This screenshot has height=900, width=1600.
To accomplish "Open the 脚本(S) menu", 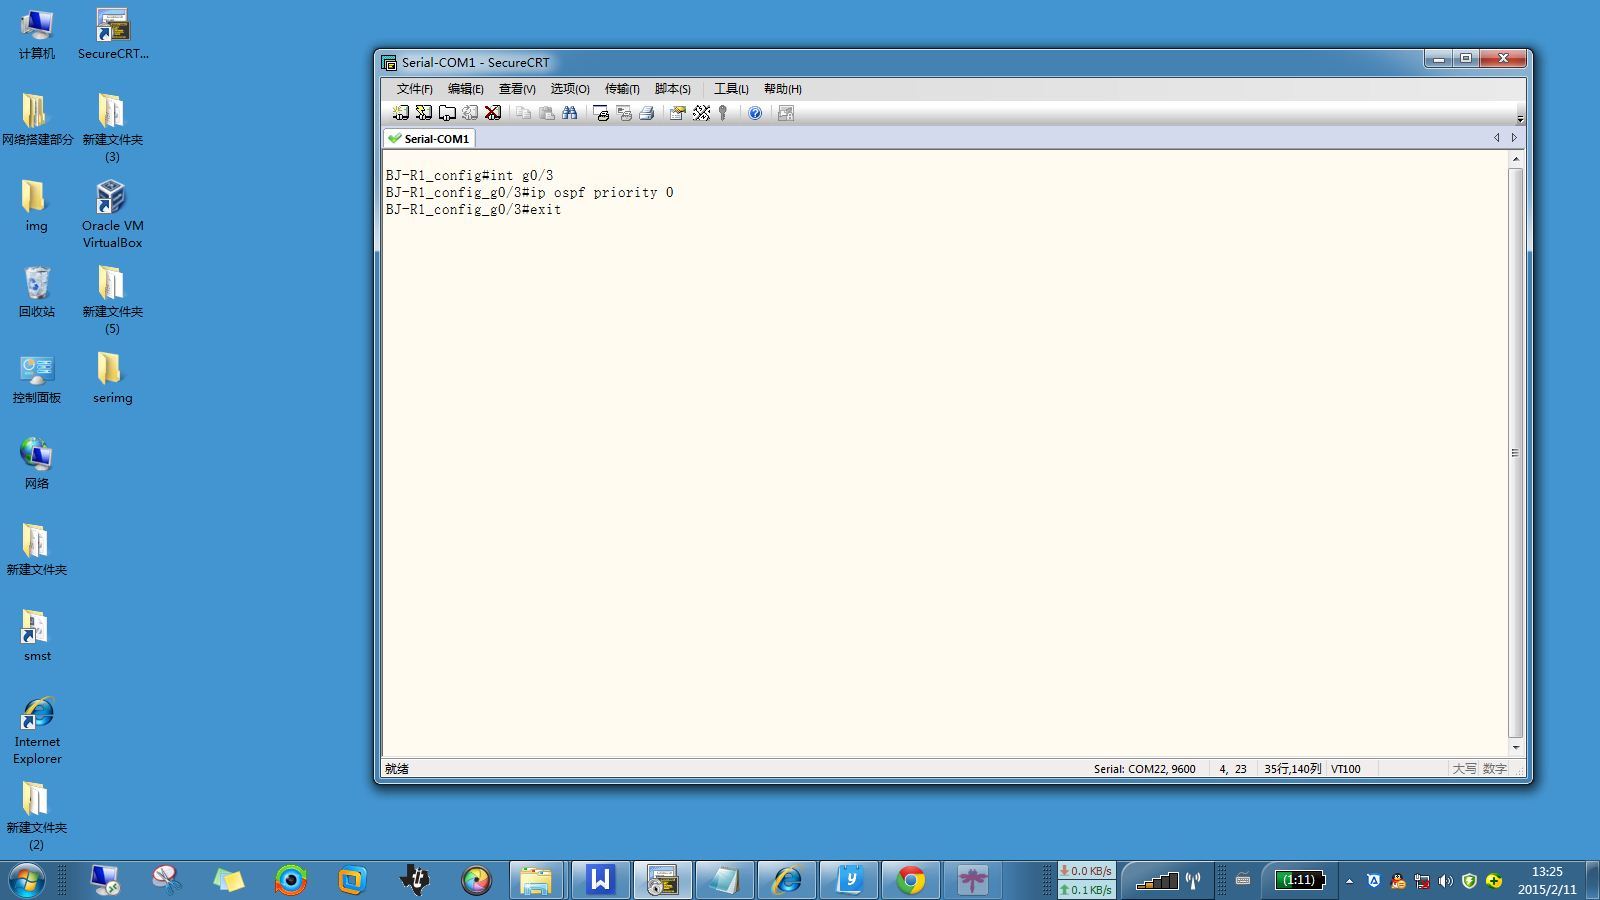I will pos(673,89).
